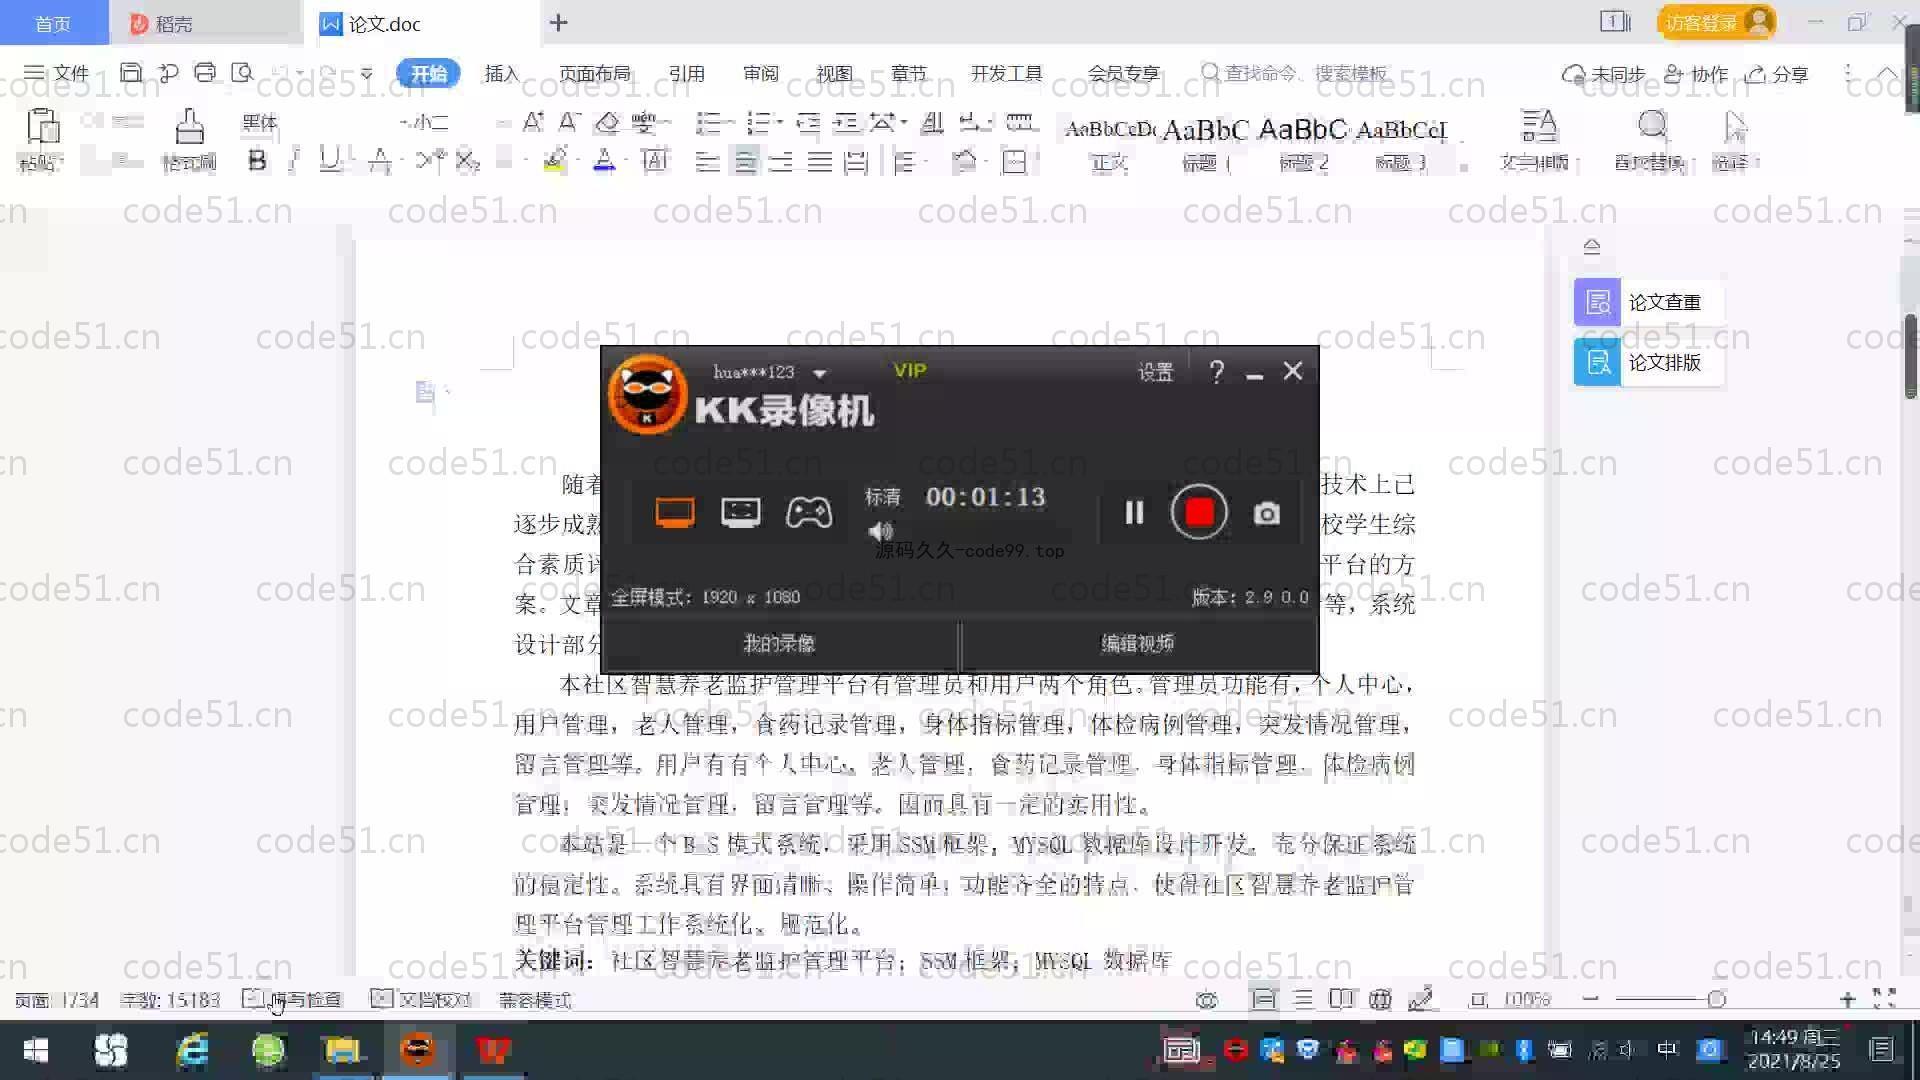Expand quick access toolbar dropdown arrow
The image size is (1920, 1080).
coord(367,73)
